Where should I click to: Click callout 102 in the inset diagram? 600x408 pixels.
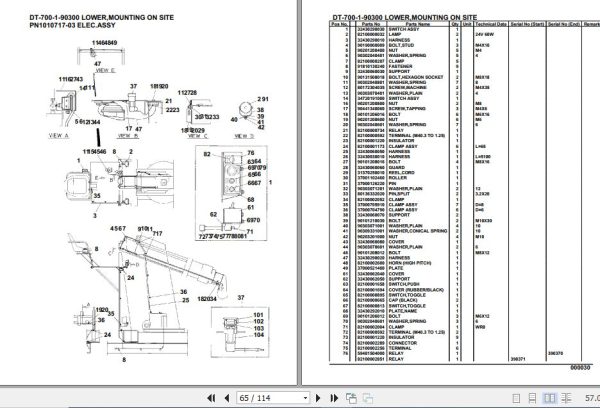point(259,322)
